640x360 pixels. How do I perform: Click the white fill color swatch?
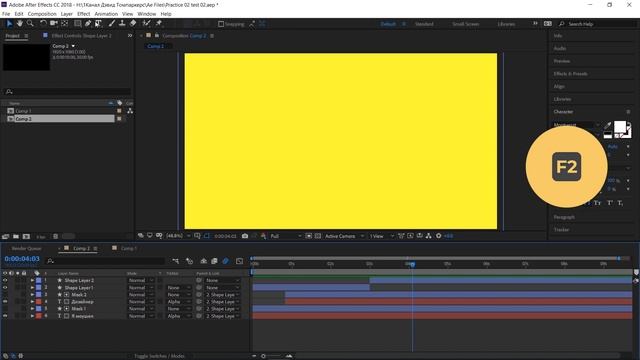pyautogui.click(x=620, y=127)
